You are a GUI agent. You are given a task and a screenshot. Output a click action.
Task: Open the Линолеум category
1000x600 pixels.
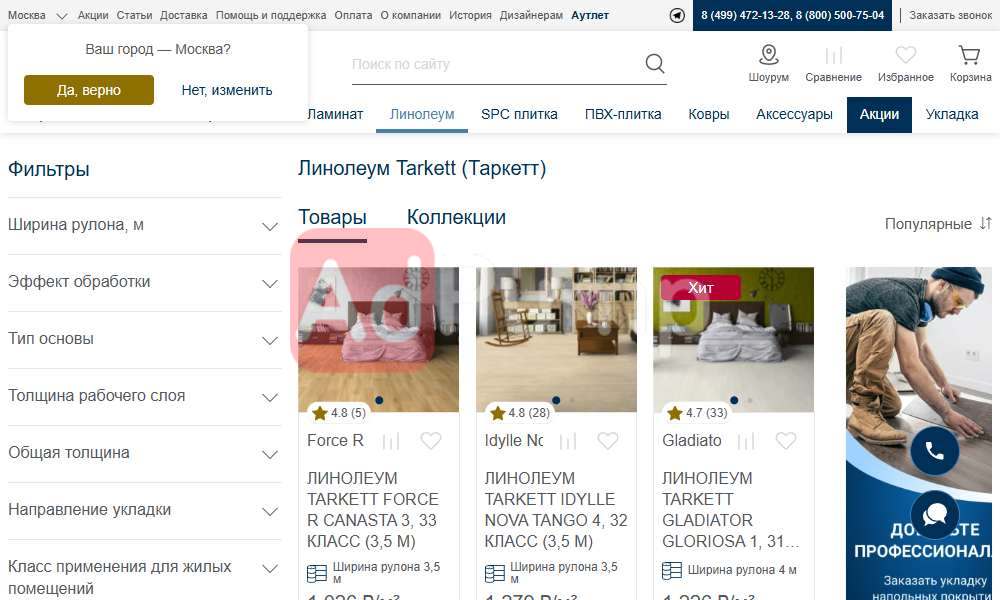point(422,114)
